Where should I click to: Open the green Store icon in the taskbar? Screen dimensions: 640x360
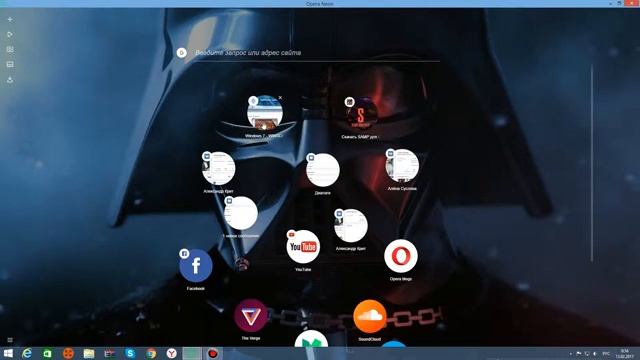tap(47, 353)
